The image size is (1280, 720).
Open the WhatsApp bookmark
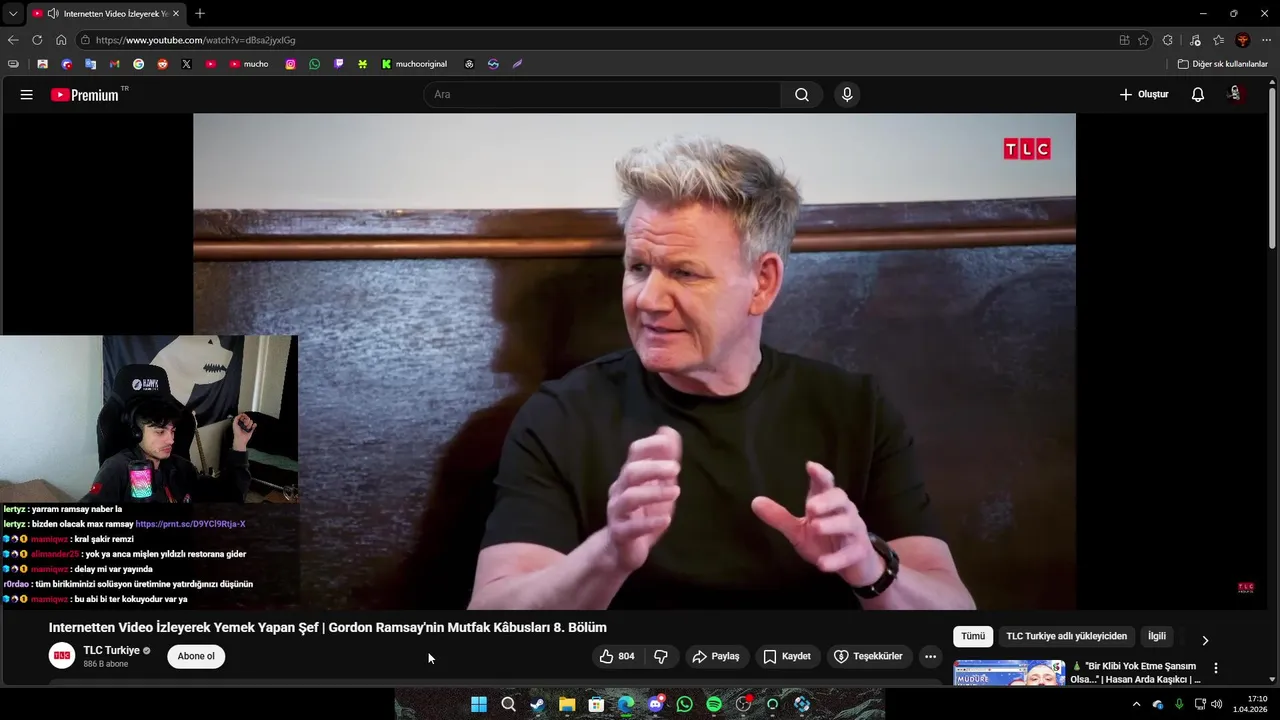pos(315,64)
